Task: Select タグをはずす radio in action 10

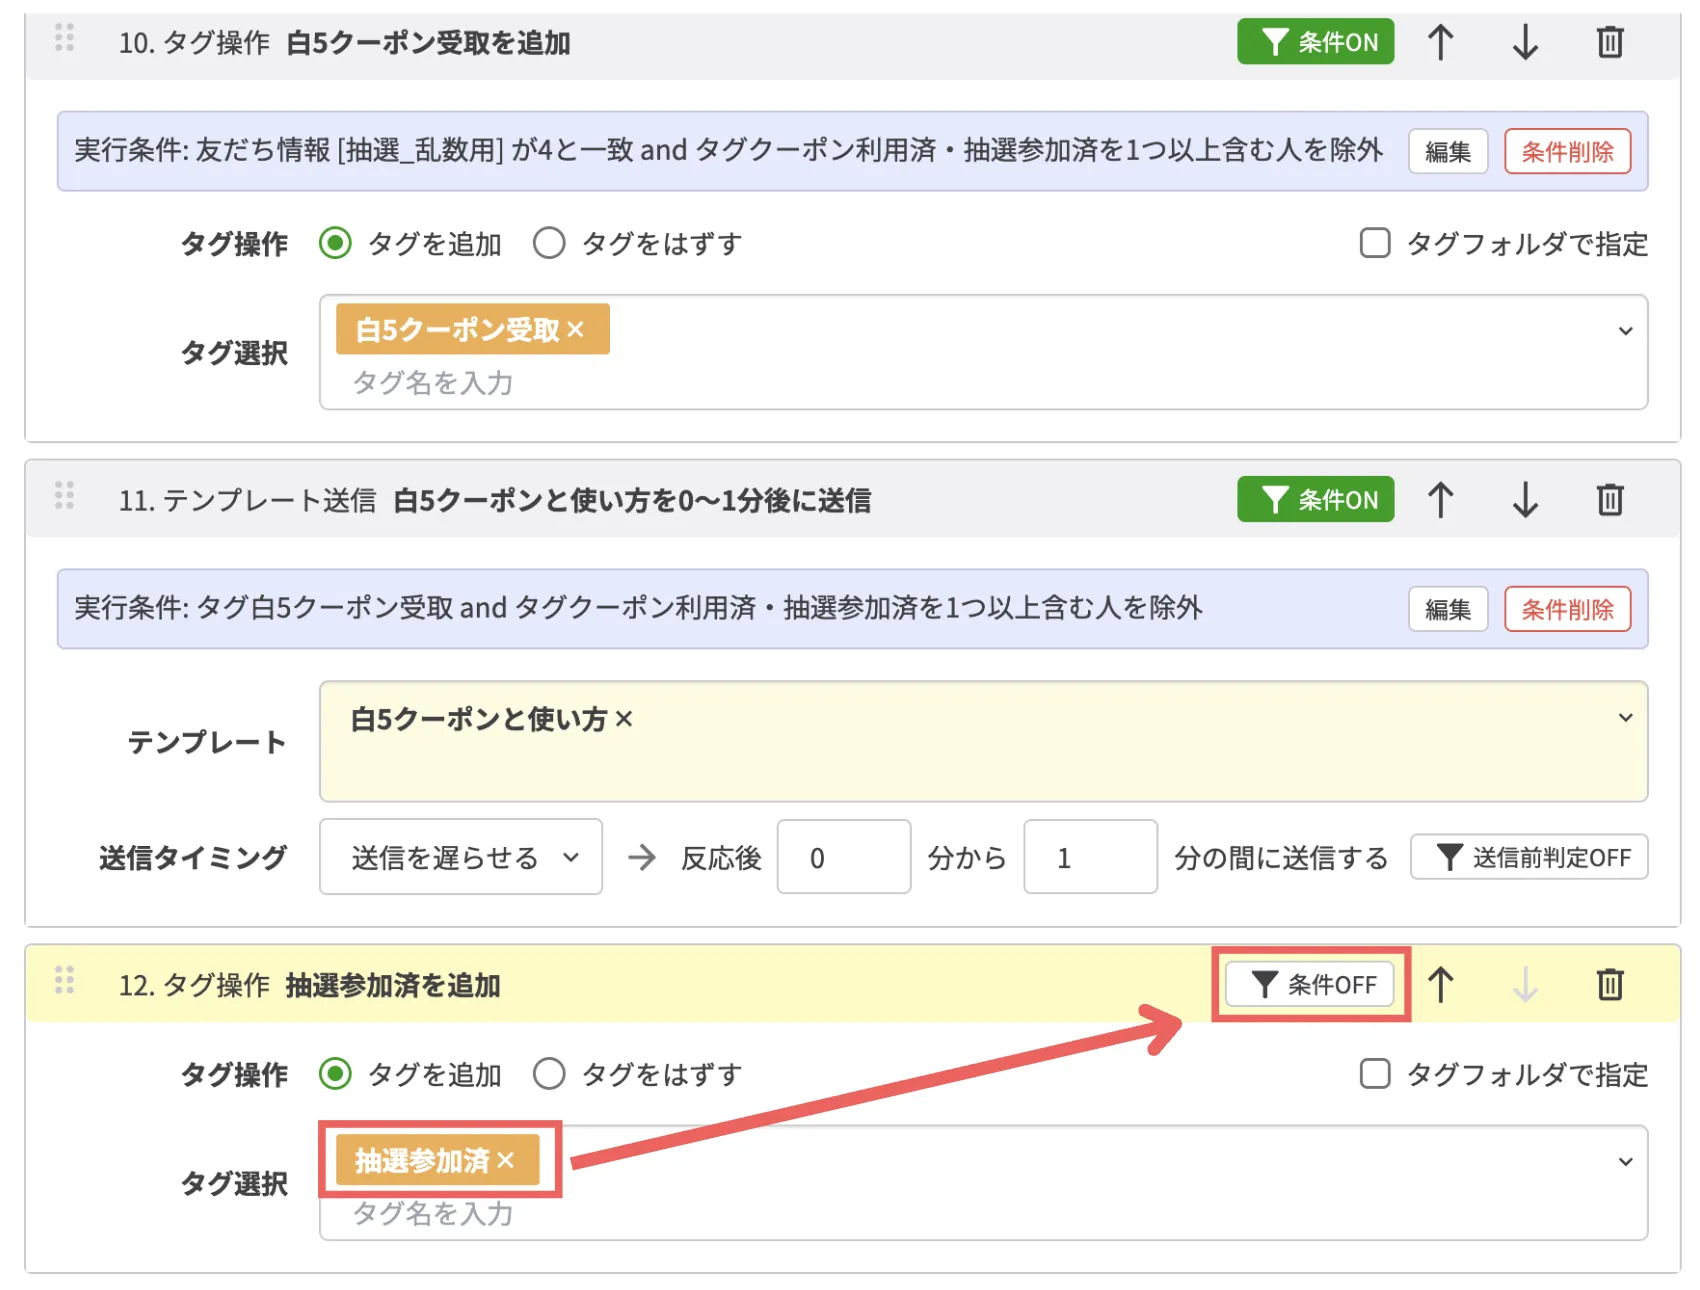Action: pos(549,243)
